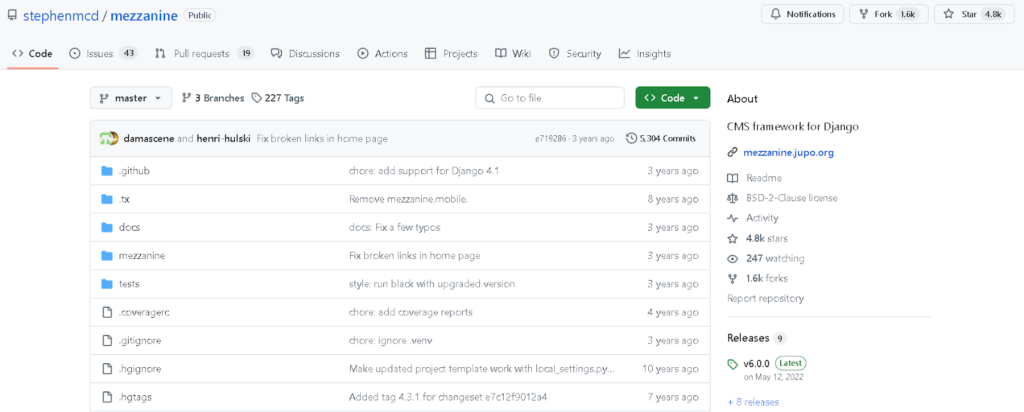Open the .github folder

click(135, 170)
